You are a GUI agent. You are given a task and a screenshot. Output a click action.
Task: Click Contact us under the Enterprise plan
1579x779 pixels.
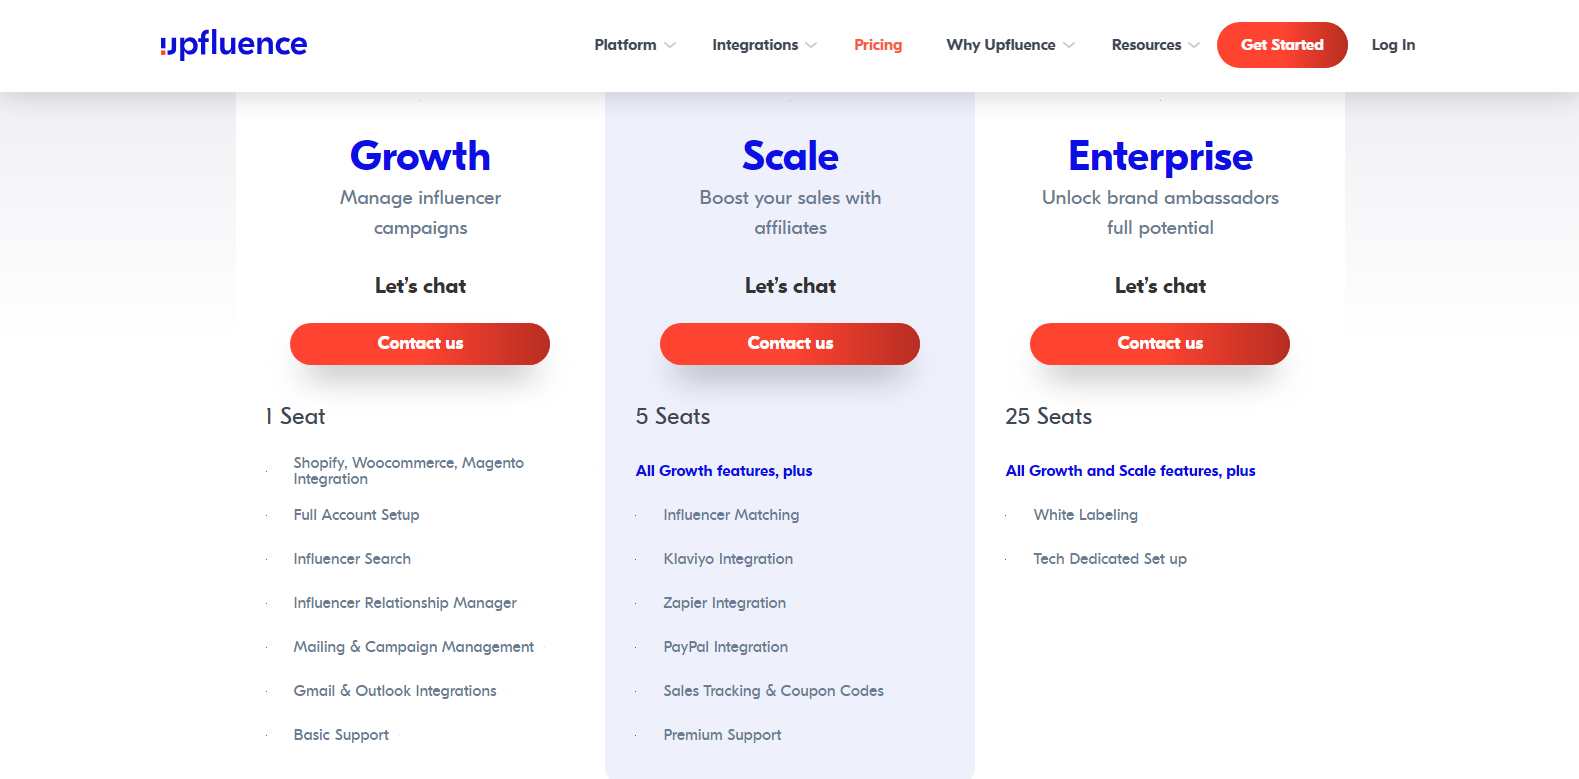tap(1159, 343)
